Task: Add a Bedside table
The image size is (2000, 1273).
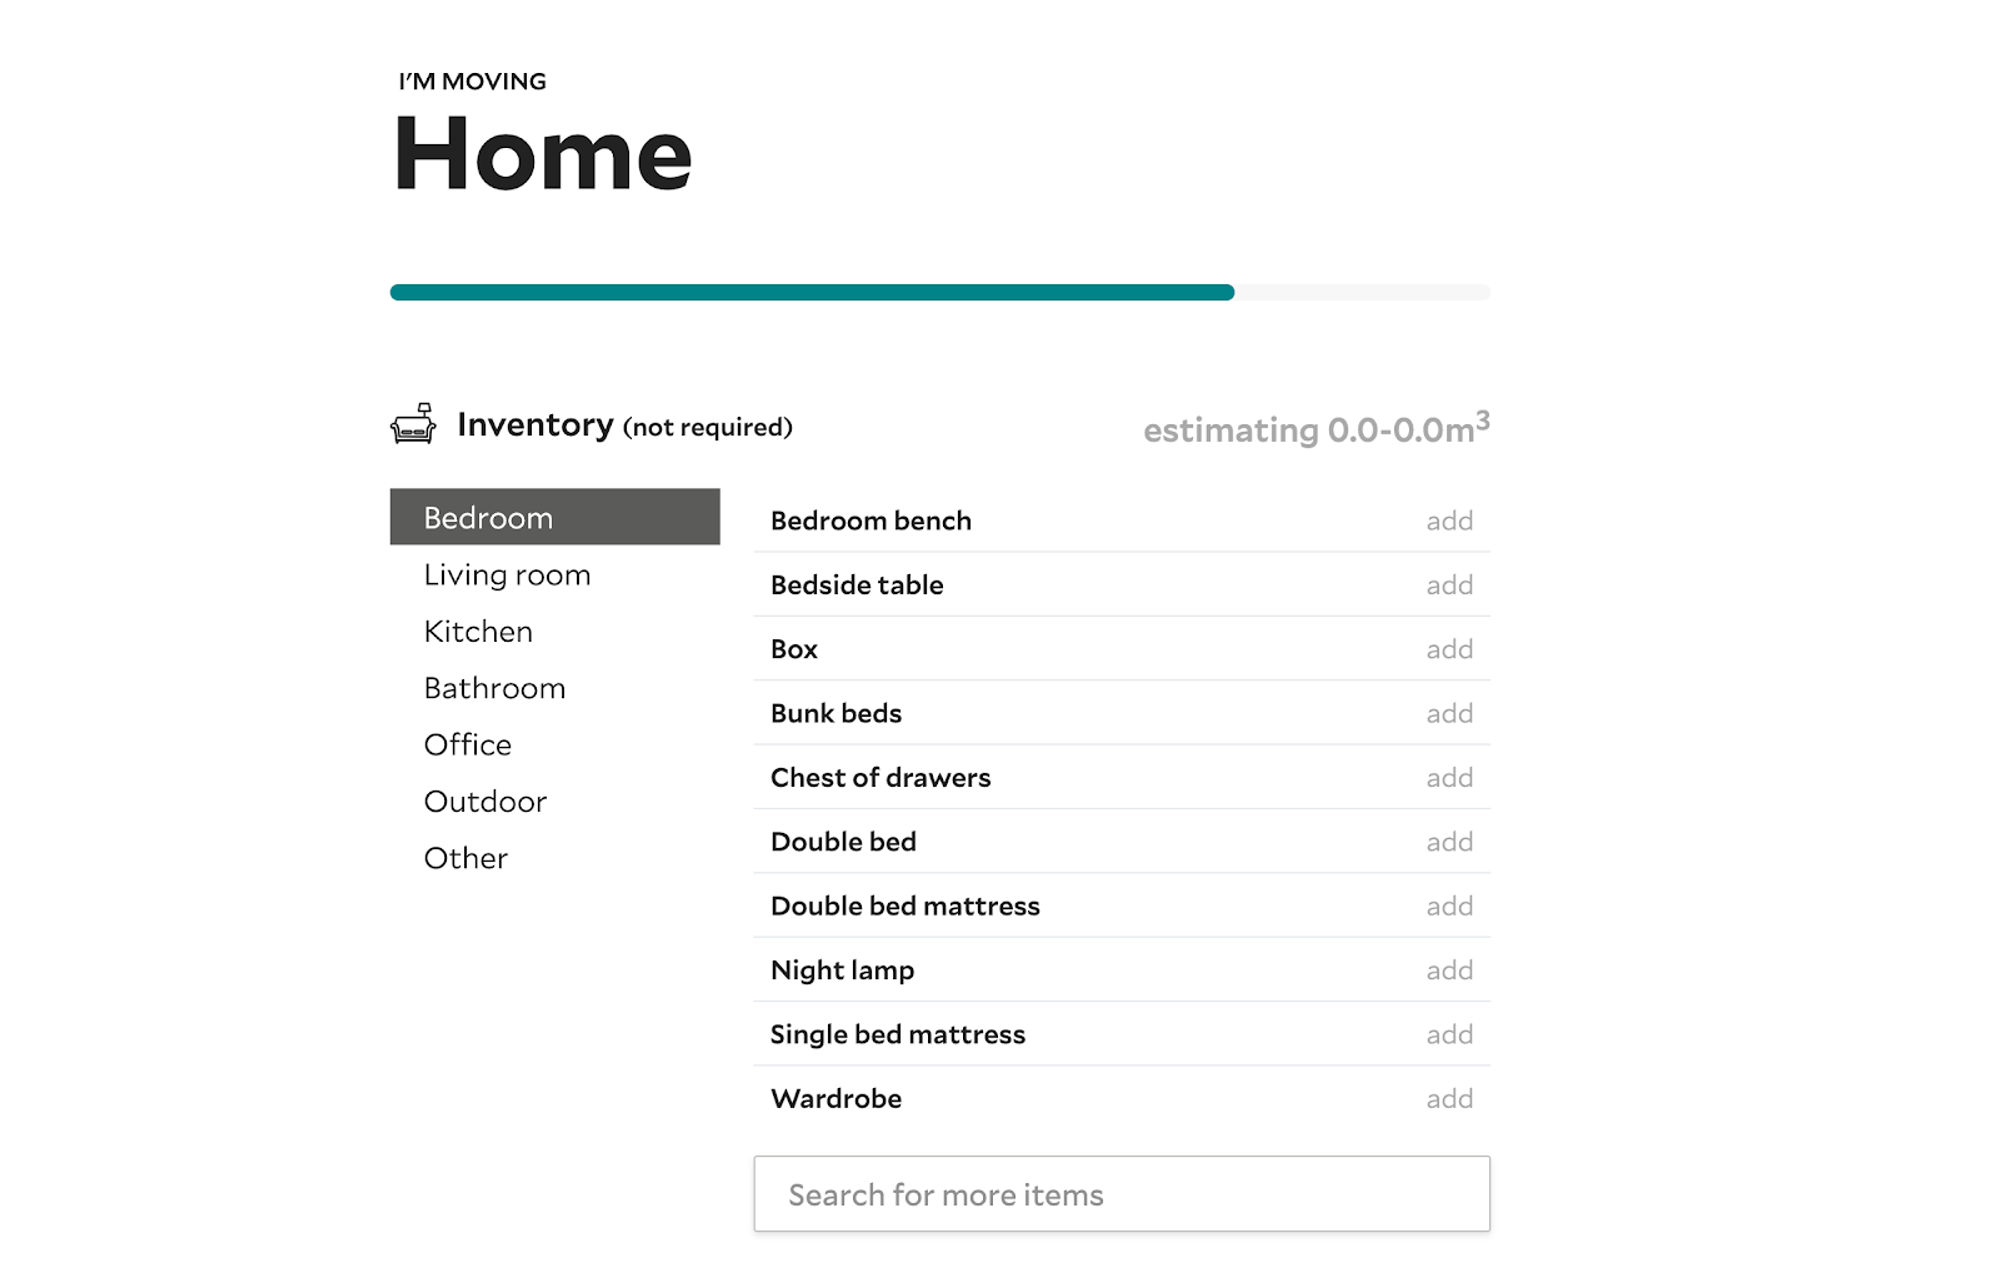Action: (x=1449, y=585)
